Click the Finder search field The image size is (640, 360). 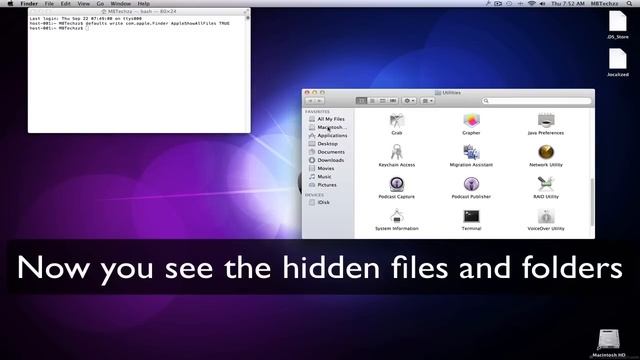[536, 101]
